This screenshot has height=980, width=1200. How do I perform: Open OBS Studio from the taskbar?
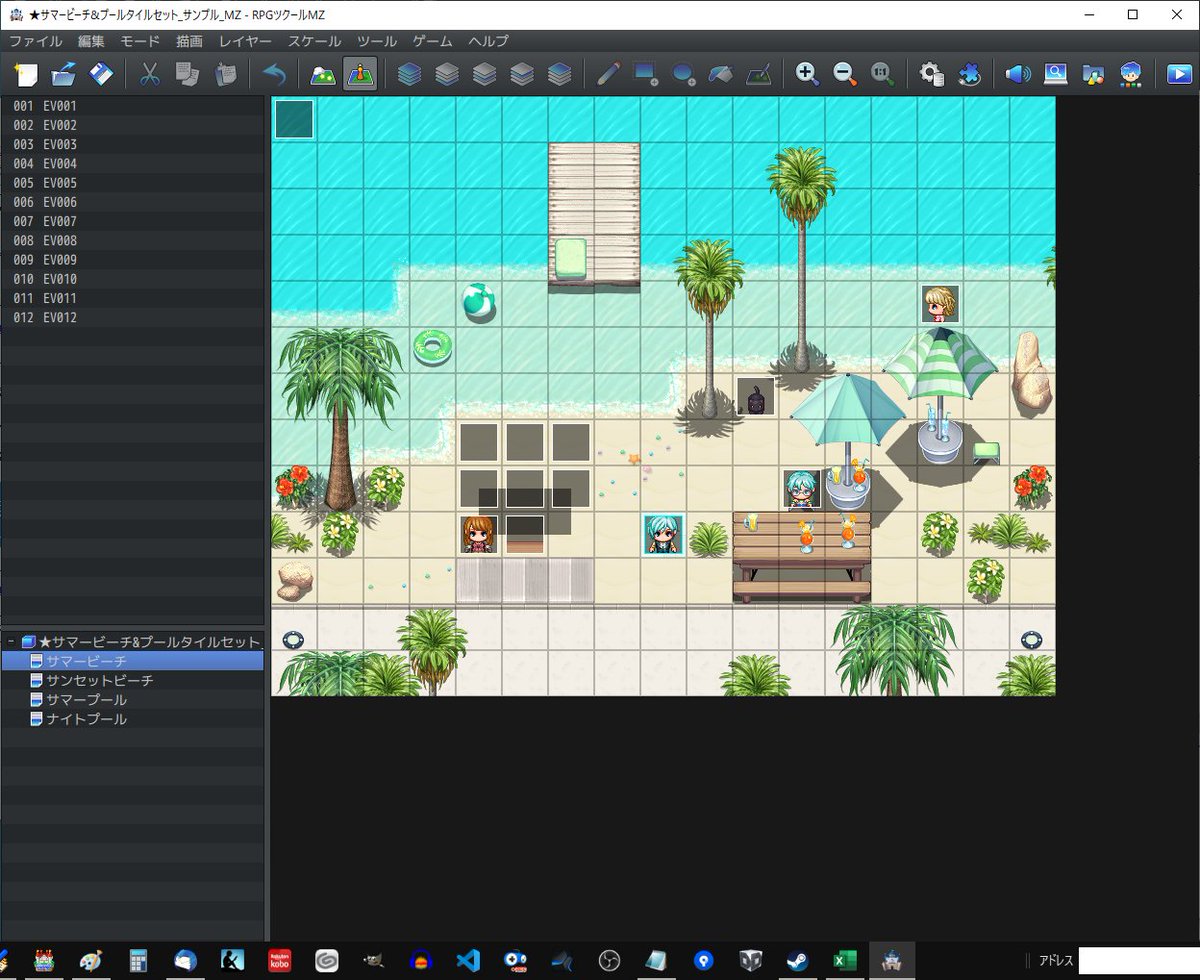tap(609, 961)
